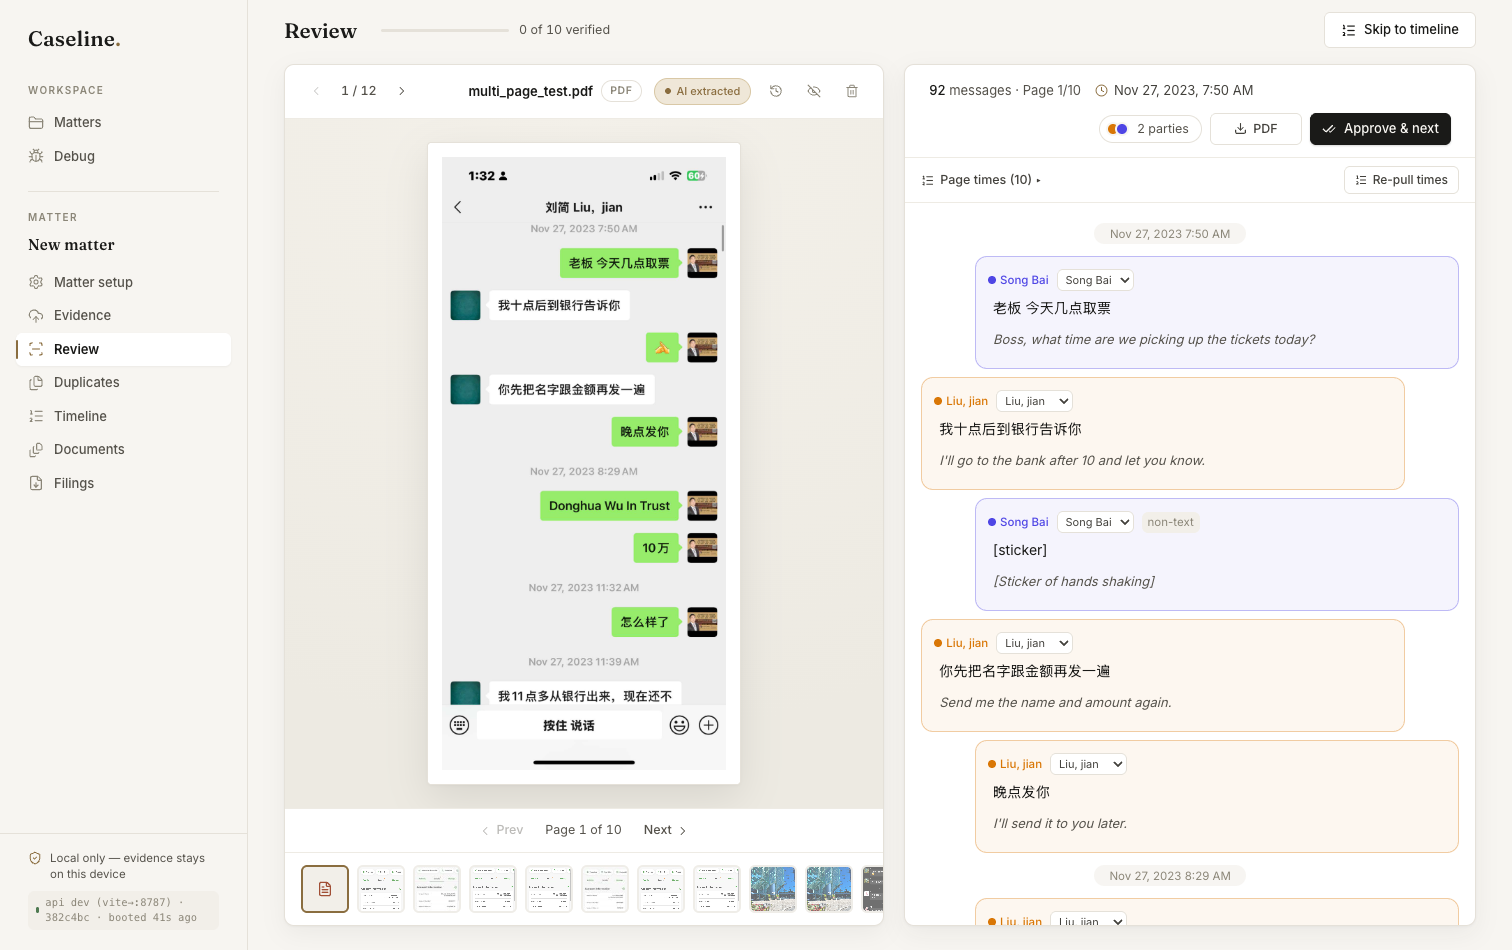1512x950 pixels.
Task: Click the verification progress bar
Action: 445,30
